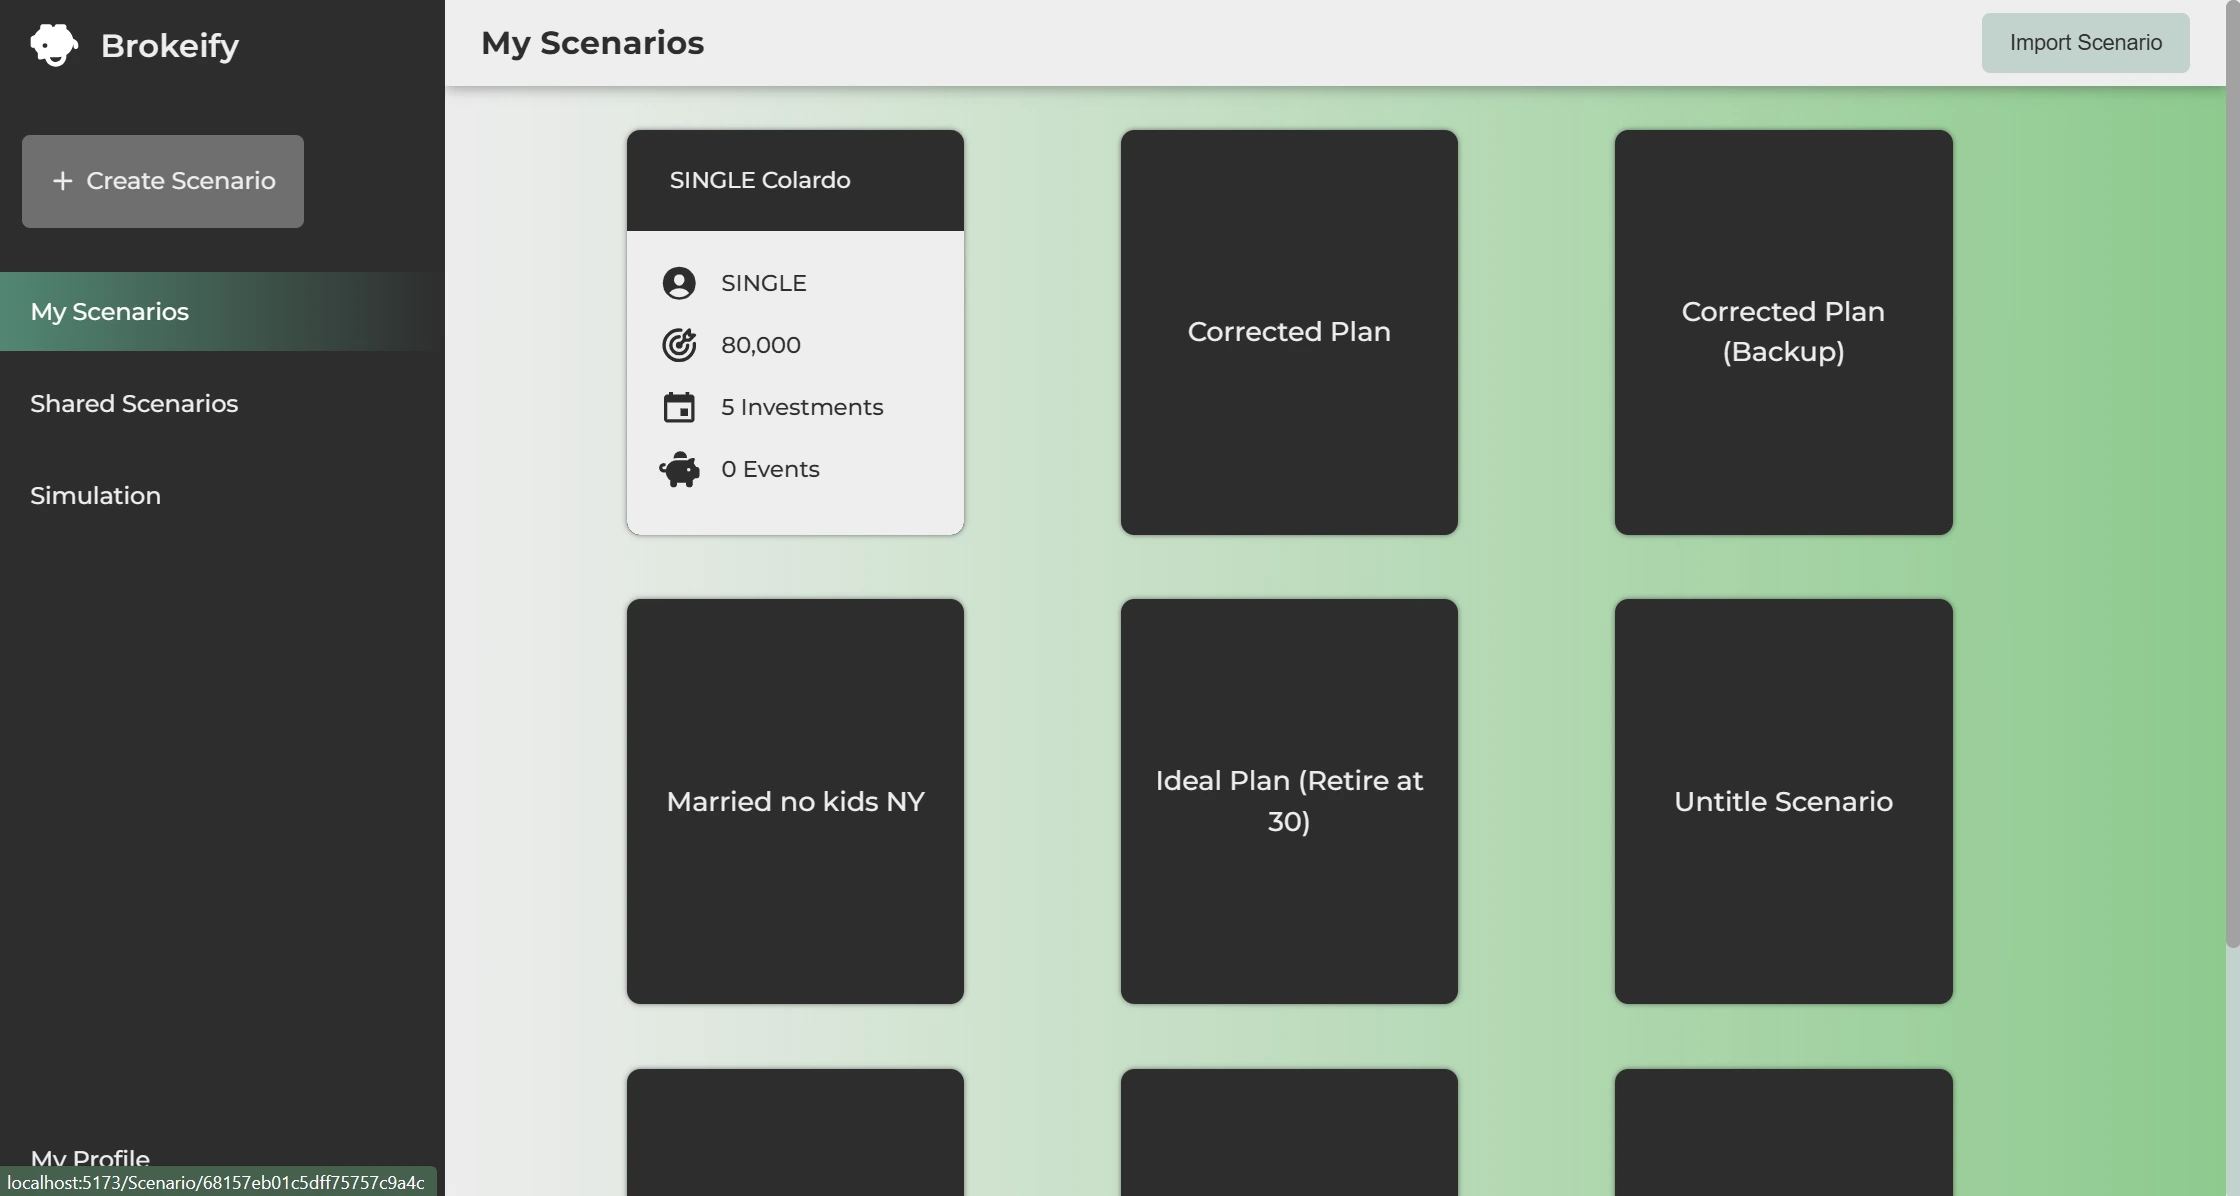Click the Brokeify dog logo icon
The height and width of the screenshot is (1196, 2240).
[54, 43]
